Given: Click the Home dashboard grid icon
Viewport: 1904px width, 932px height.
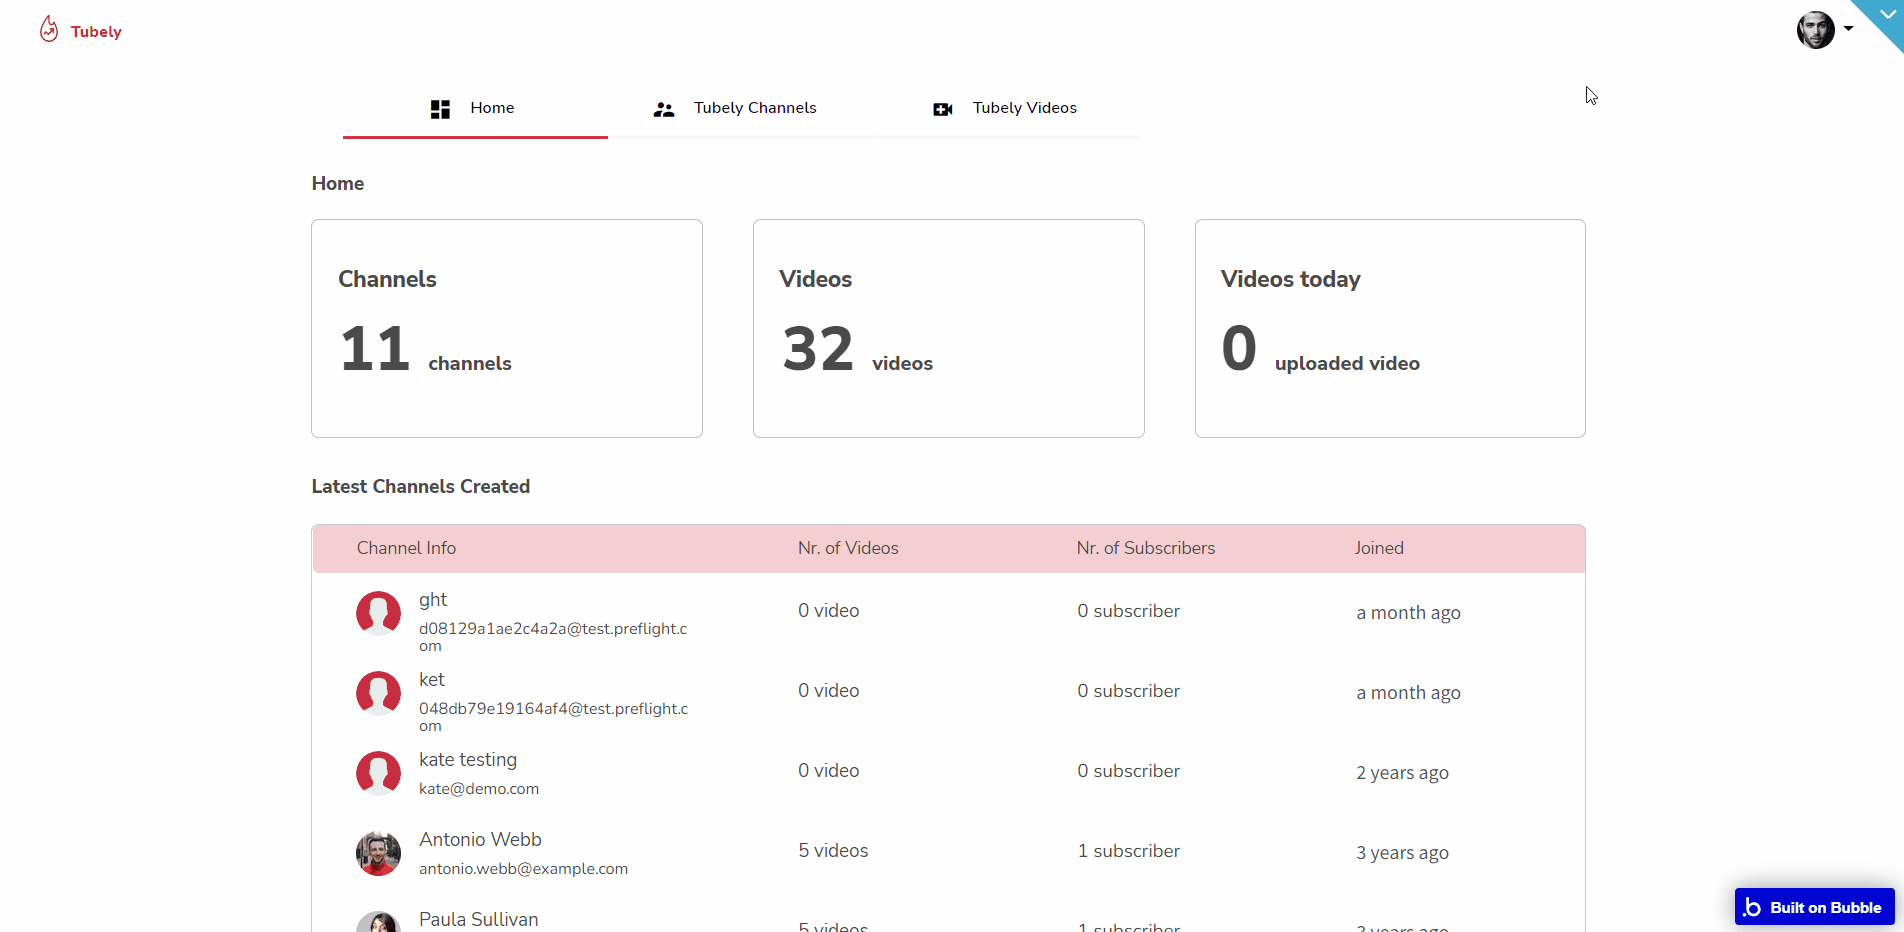Looking at the screenshot, I should click(x=440, y=109).
